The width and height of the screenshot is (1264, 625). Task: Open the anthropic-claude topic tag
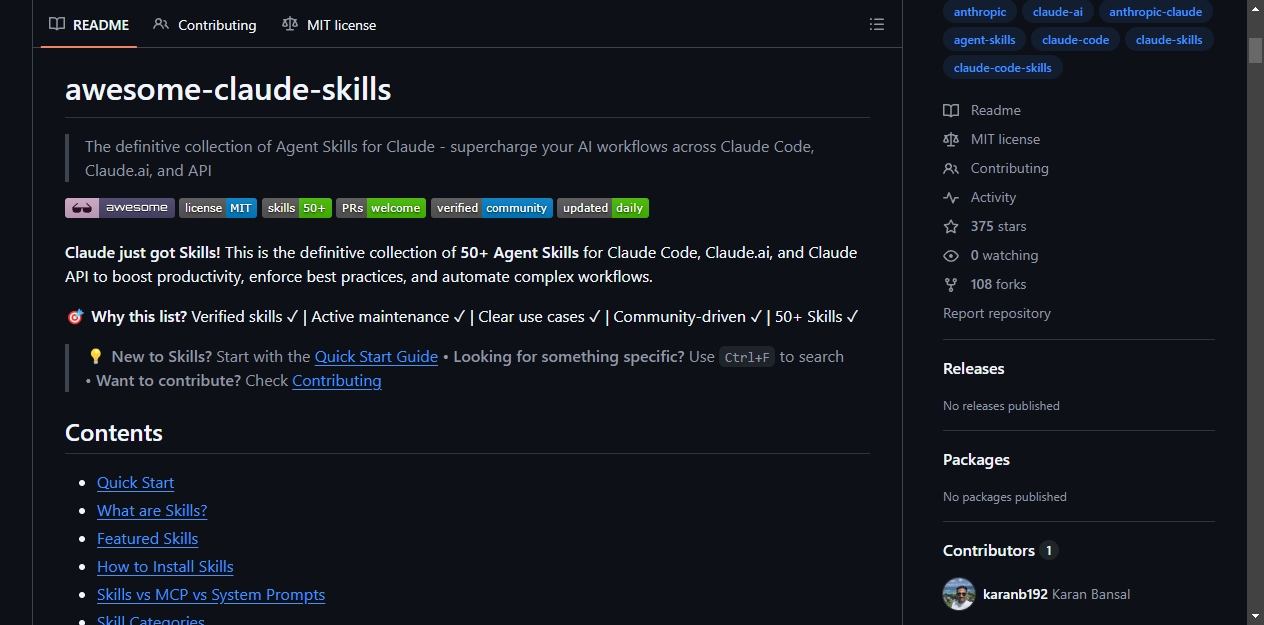(x=1156, y=12)
